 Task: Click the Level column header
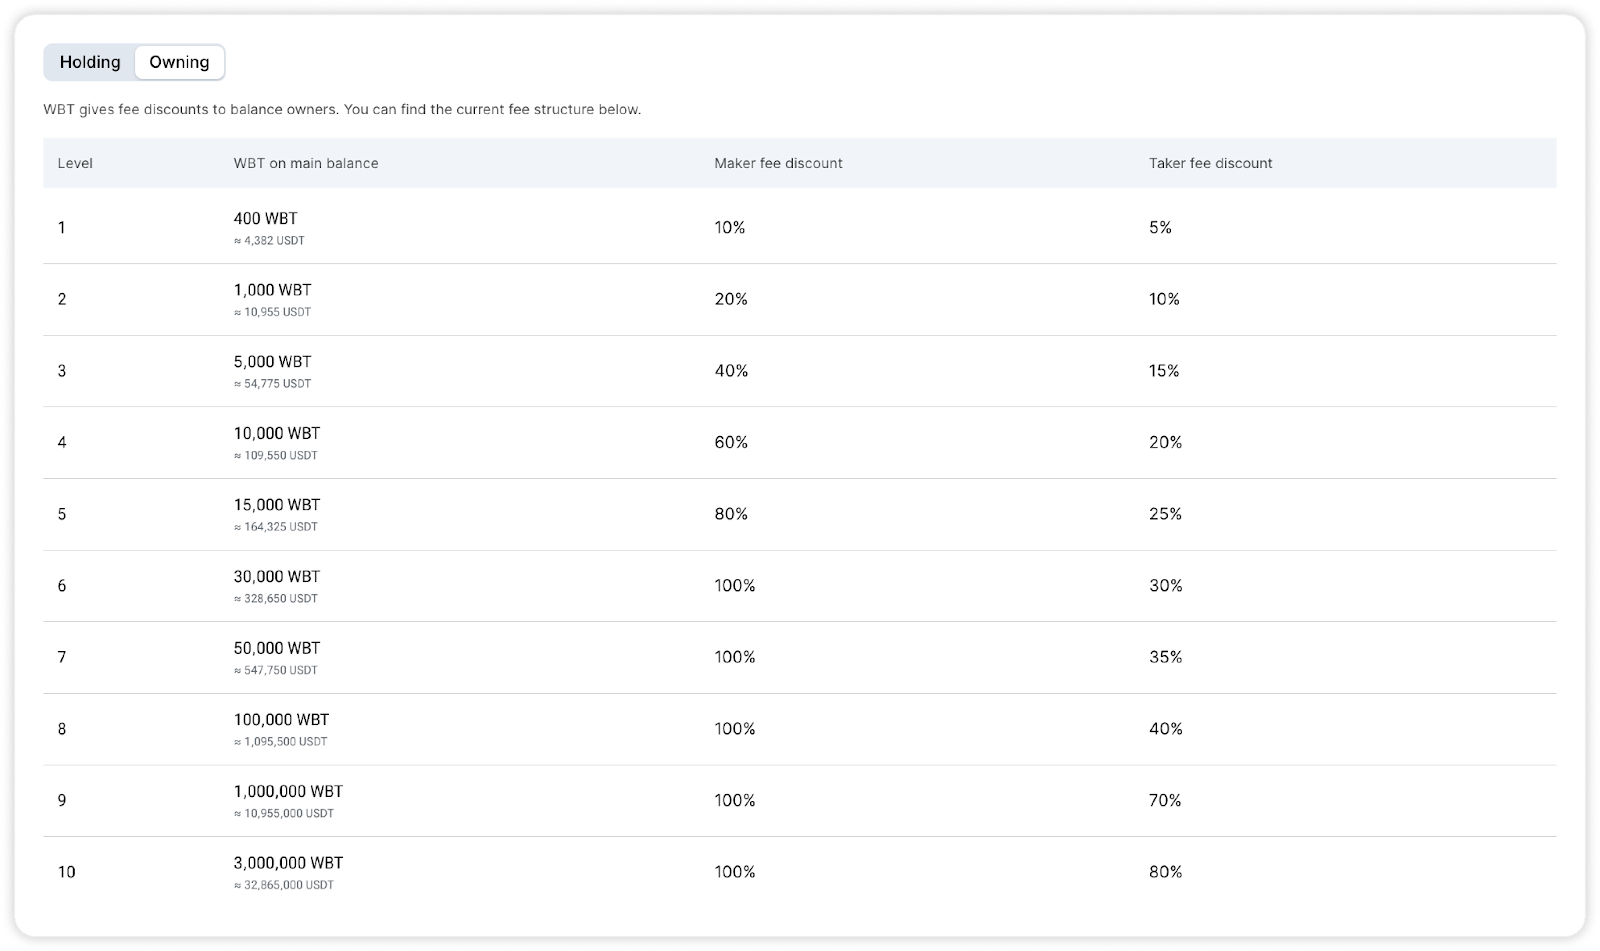pyautogui.click(x=75, y=163)
